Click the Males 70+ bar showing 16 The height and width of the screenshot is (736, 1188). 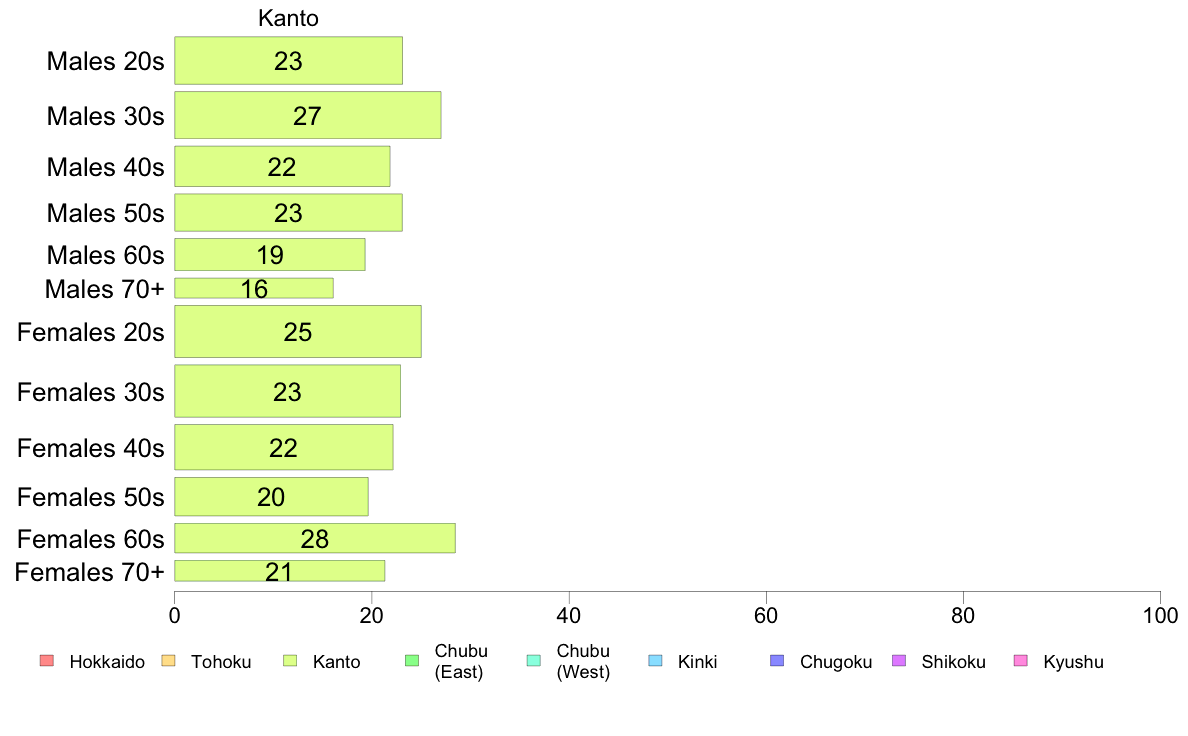pyautogui.click(x=254, y=288)
